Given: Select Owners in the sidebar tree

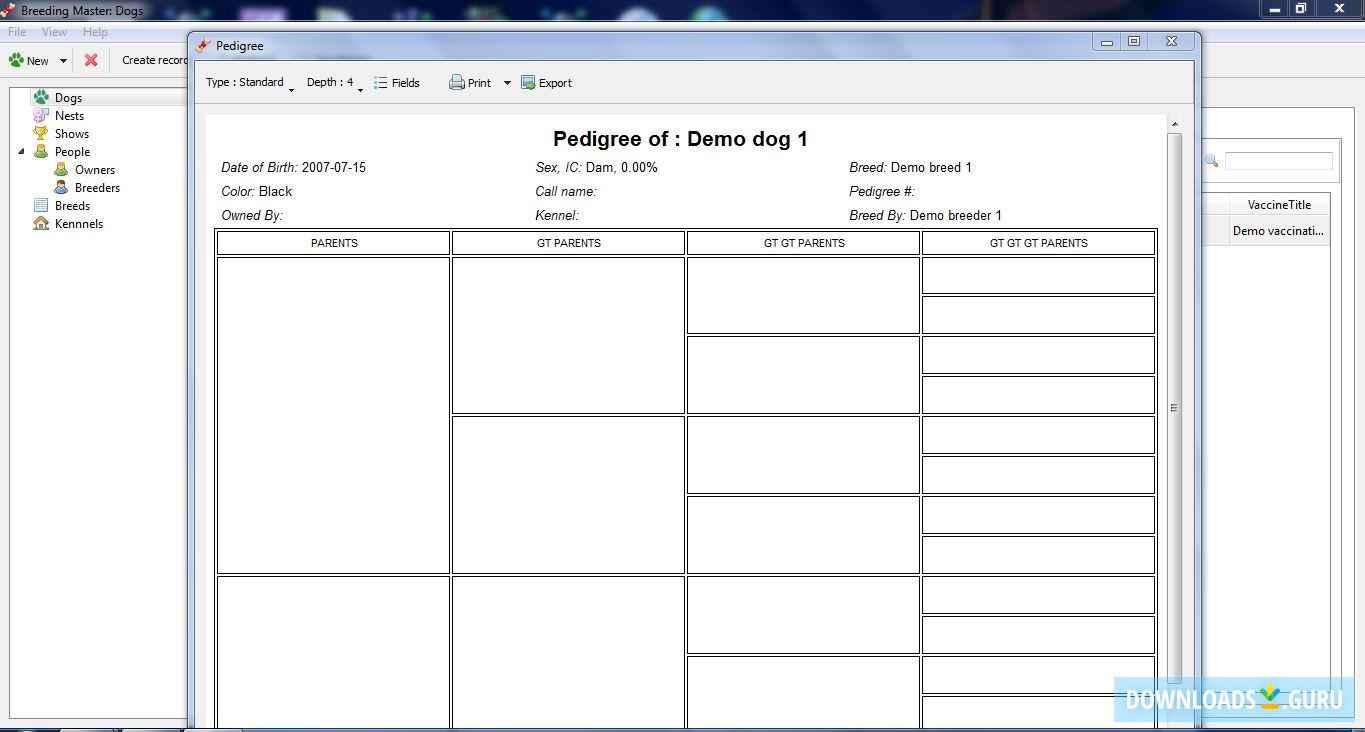Looking at the screenshot, I should pos(95,170).
